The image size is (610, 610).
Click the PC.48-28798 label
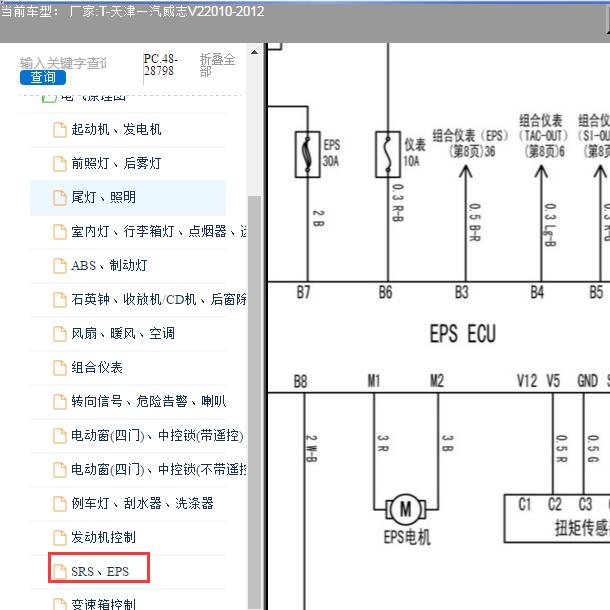161,65
